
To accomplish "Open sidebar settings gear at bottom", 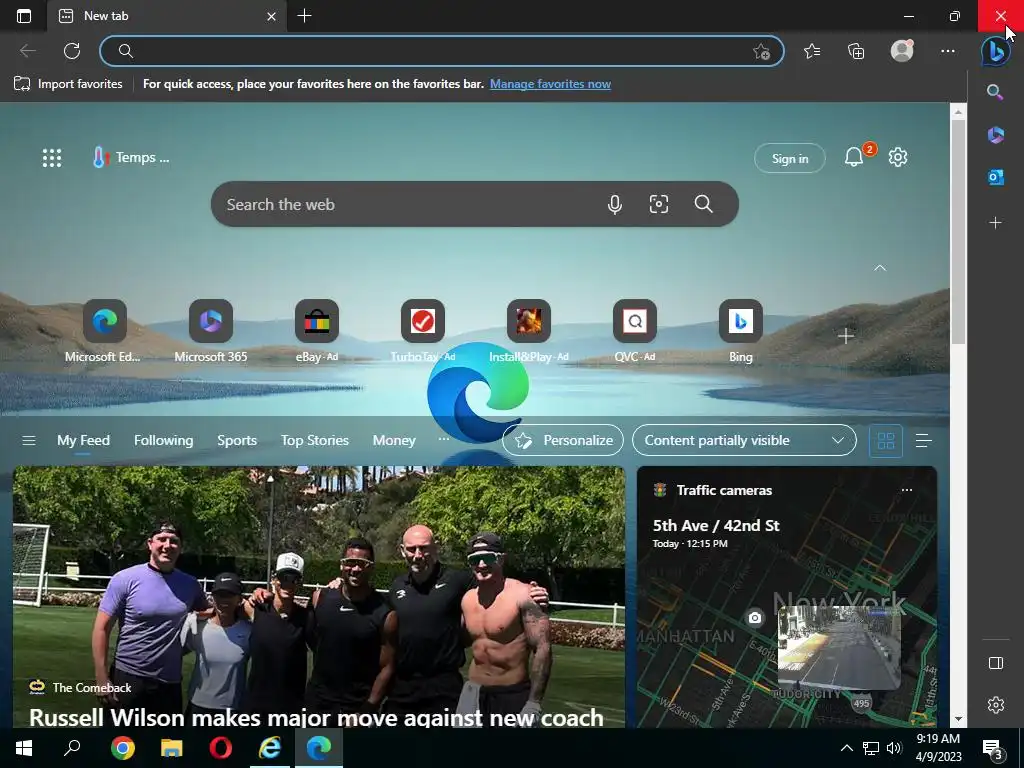I will (x=995, y=705).
